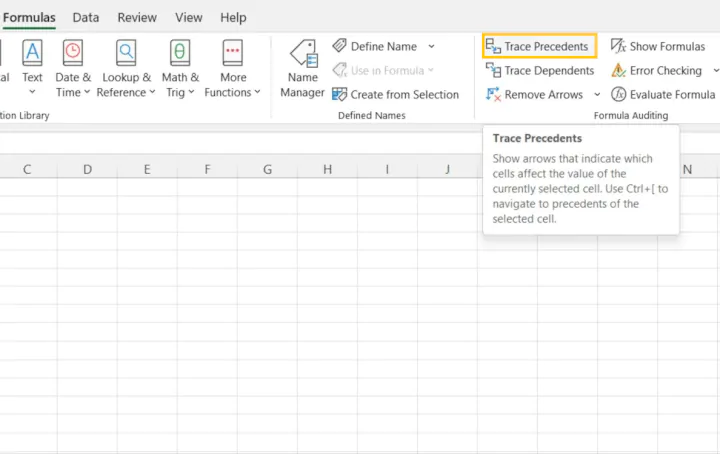
Task: Click the Show Formulas label
Action: click(x=667, y=46)
